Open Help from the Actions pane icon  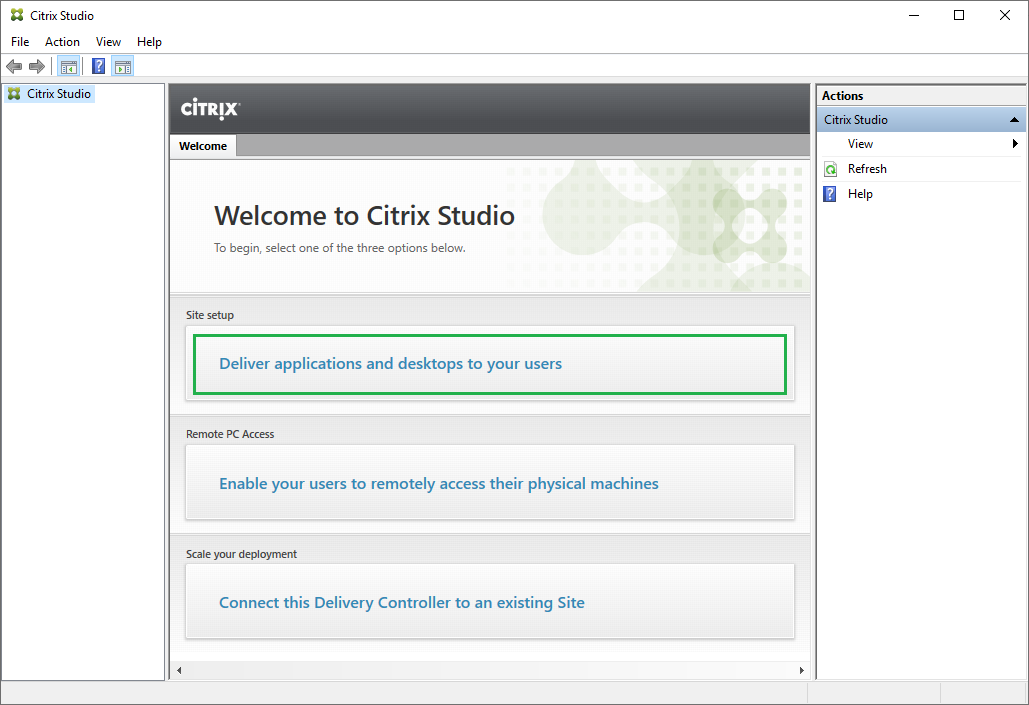click(830, 193)
